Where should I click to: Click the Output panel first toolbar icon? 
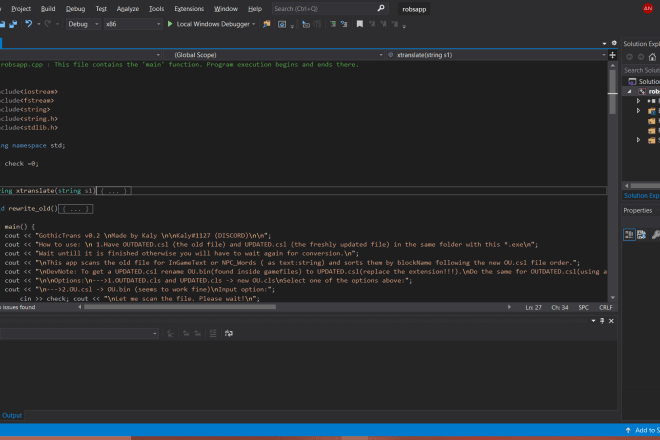click(170, 333)
